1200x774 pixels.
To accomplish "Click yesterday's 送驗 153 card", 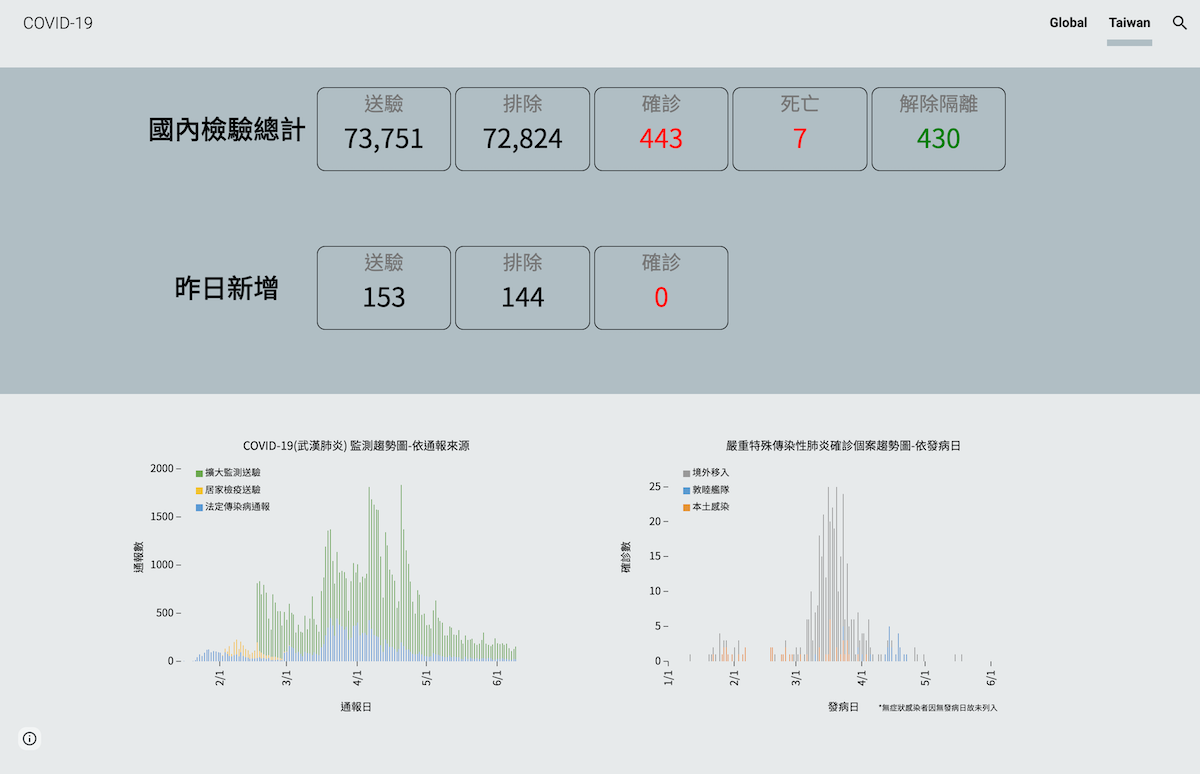I will [384, 288].
